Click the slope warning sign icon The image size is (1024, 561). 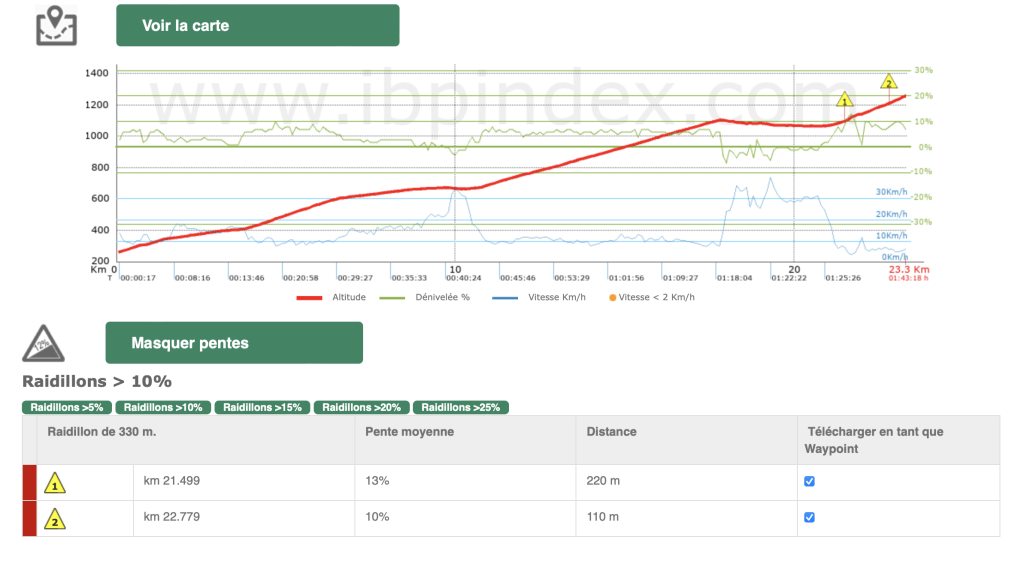click(x=43, y=343)
